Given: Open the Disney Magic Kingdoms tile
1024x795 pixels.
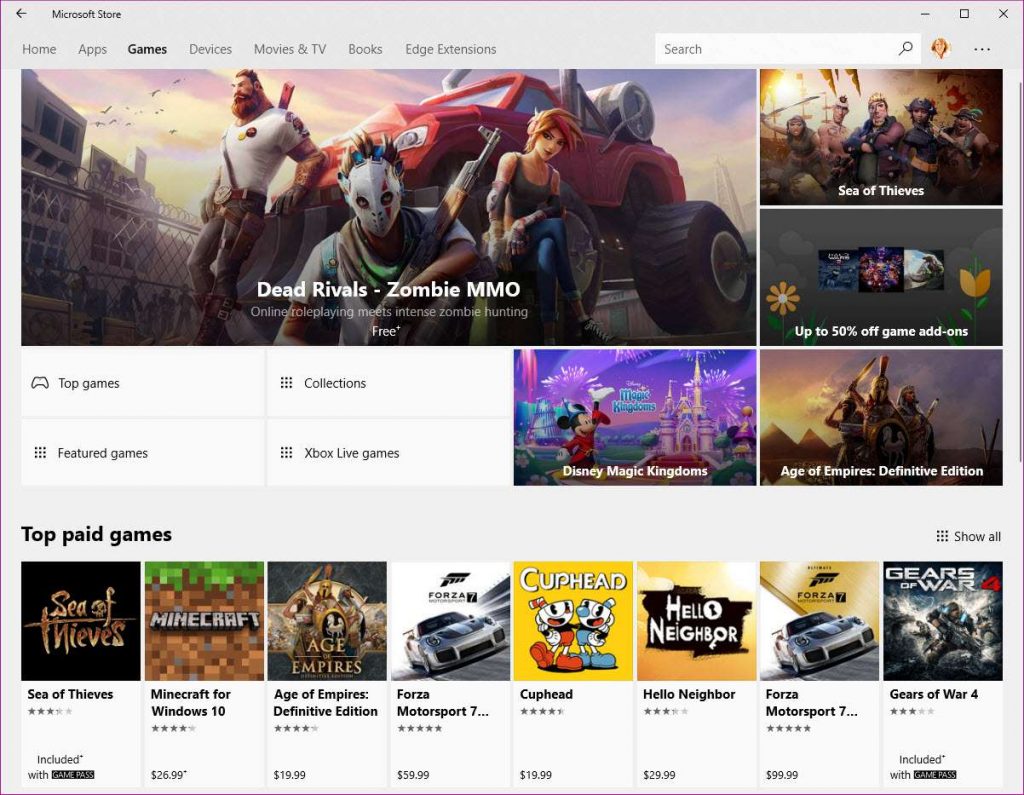Looking at the screenshot, I should point(635,417).
